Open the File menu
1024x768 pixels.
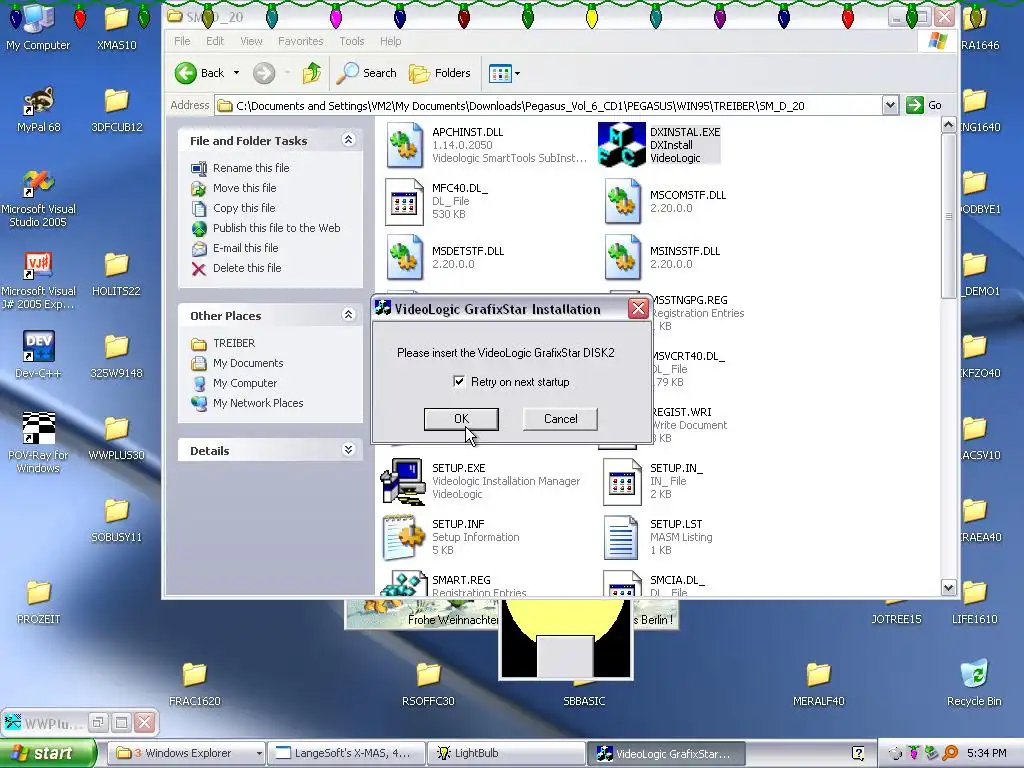coord(182,41)
